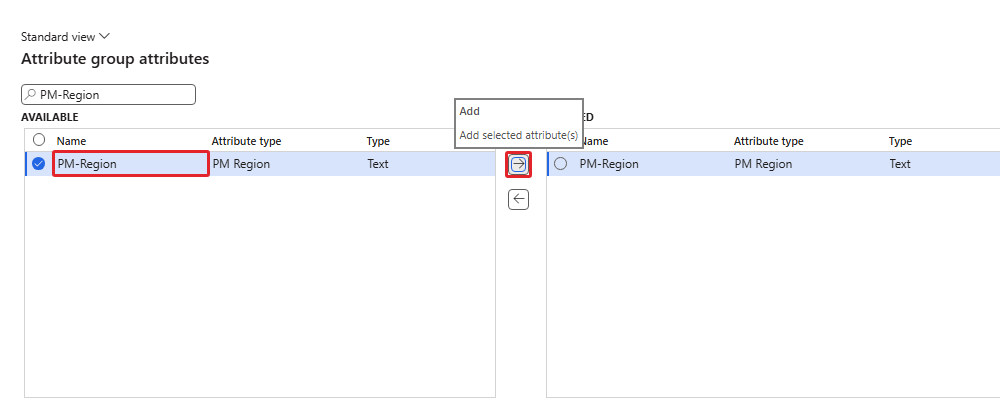Click the Remove left-arrow button

pos(518,199)
